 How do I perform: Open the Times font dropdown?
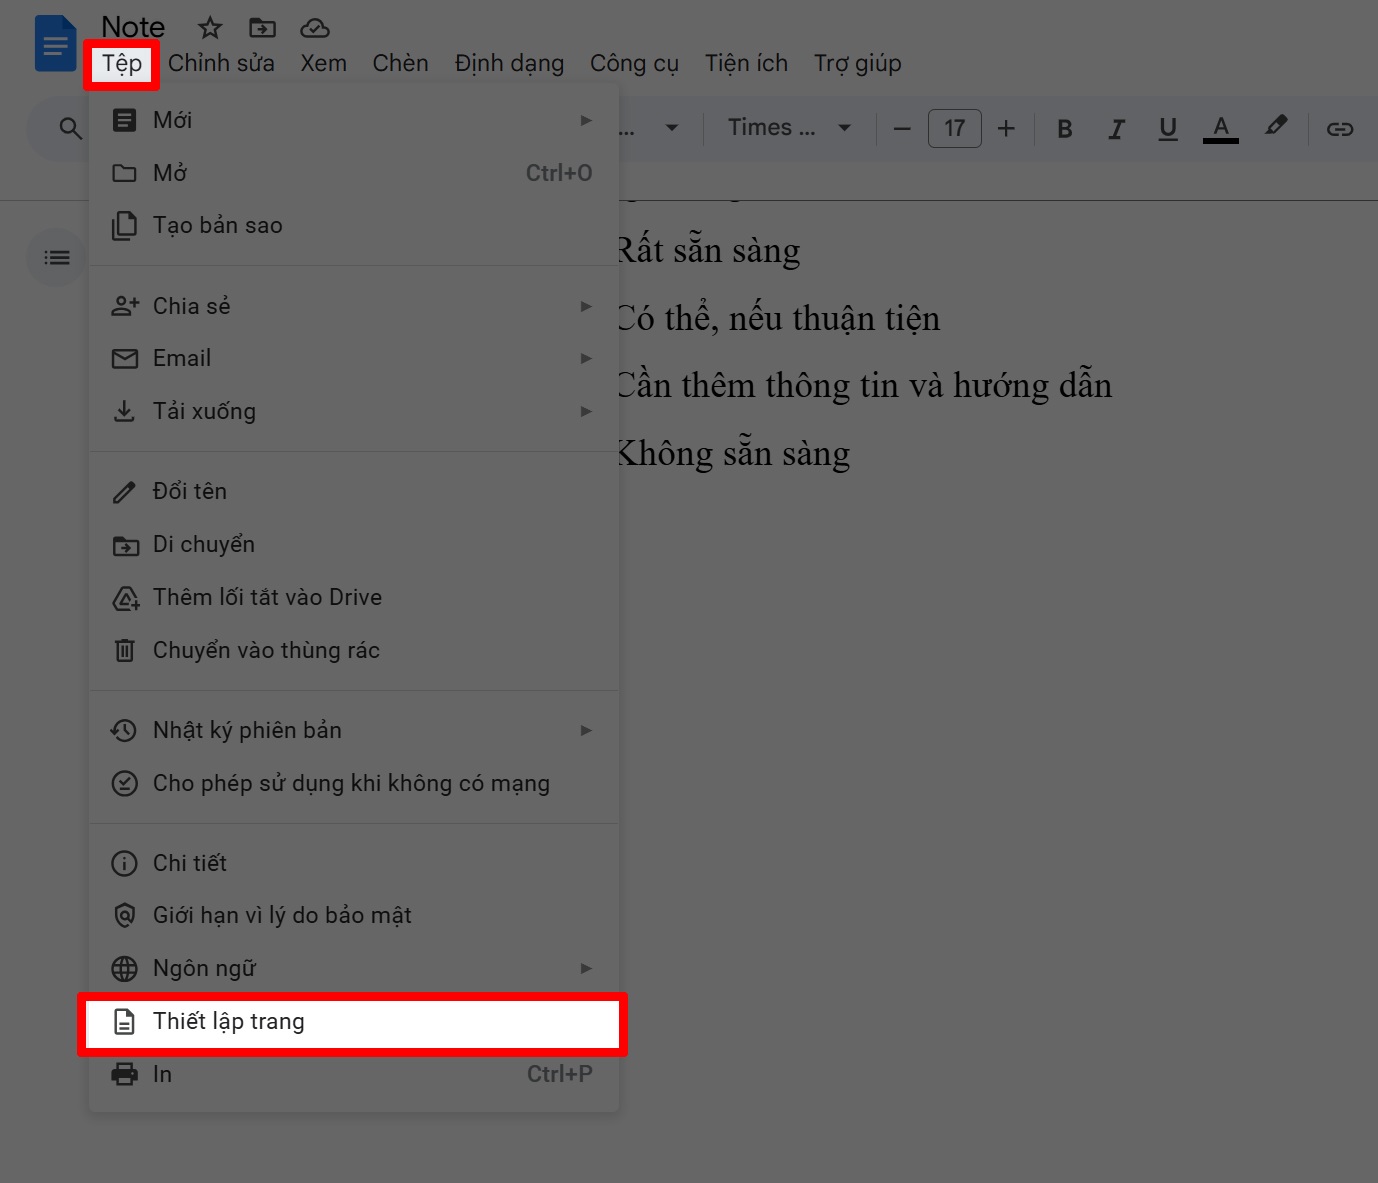(789, 128)
